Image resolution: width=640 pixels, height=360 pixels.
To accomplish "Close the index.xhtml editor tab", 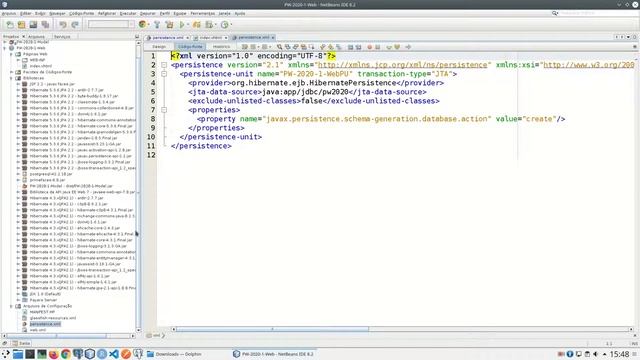I will pos(225,38).
